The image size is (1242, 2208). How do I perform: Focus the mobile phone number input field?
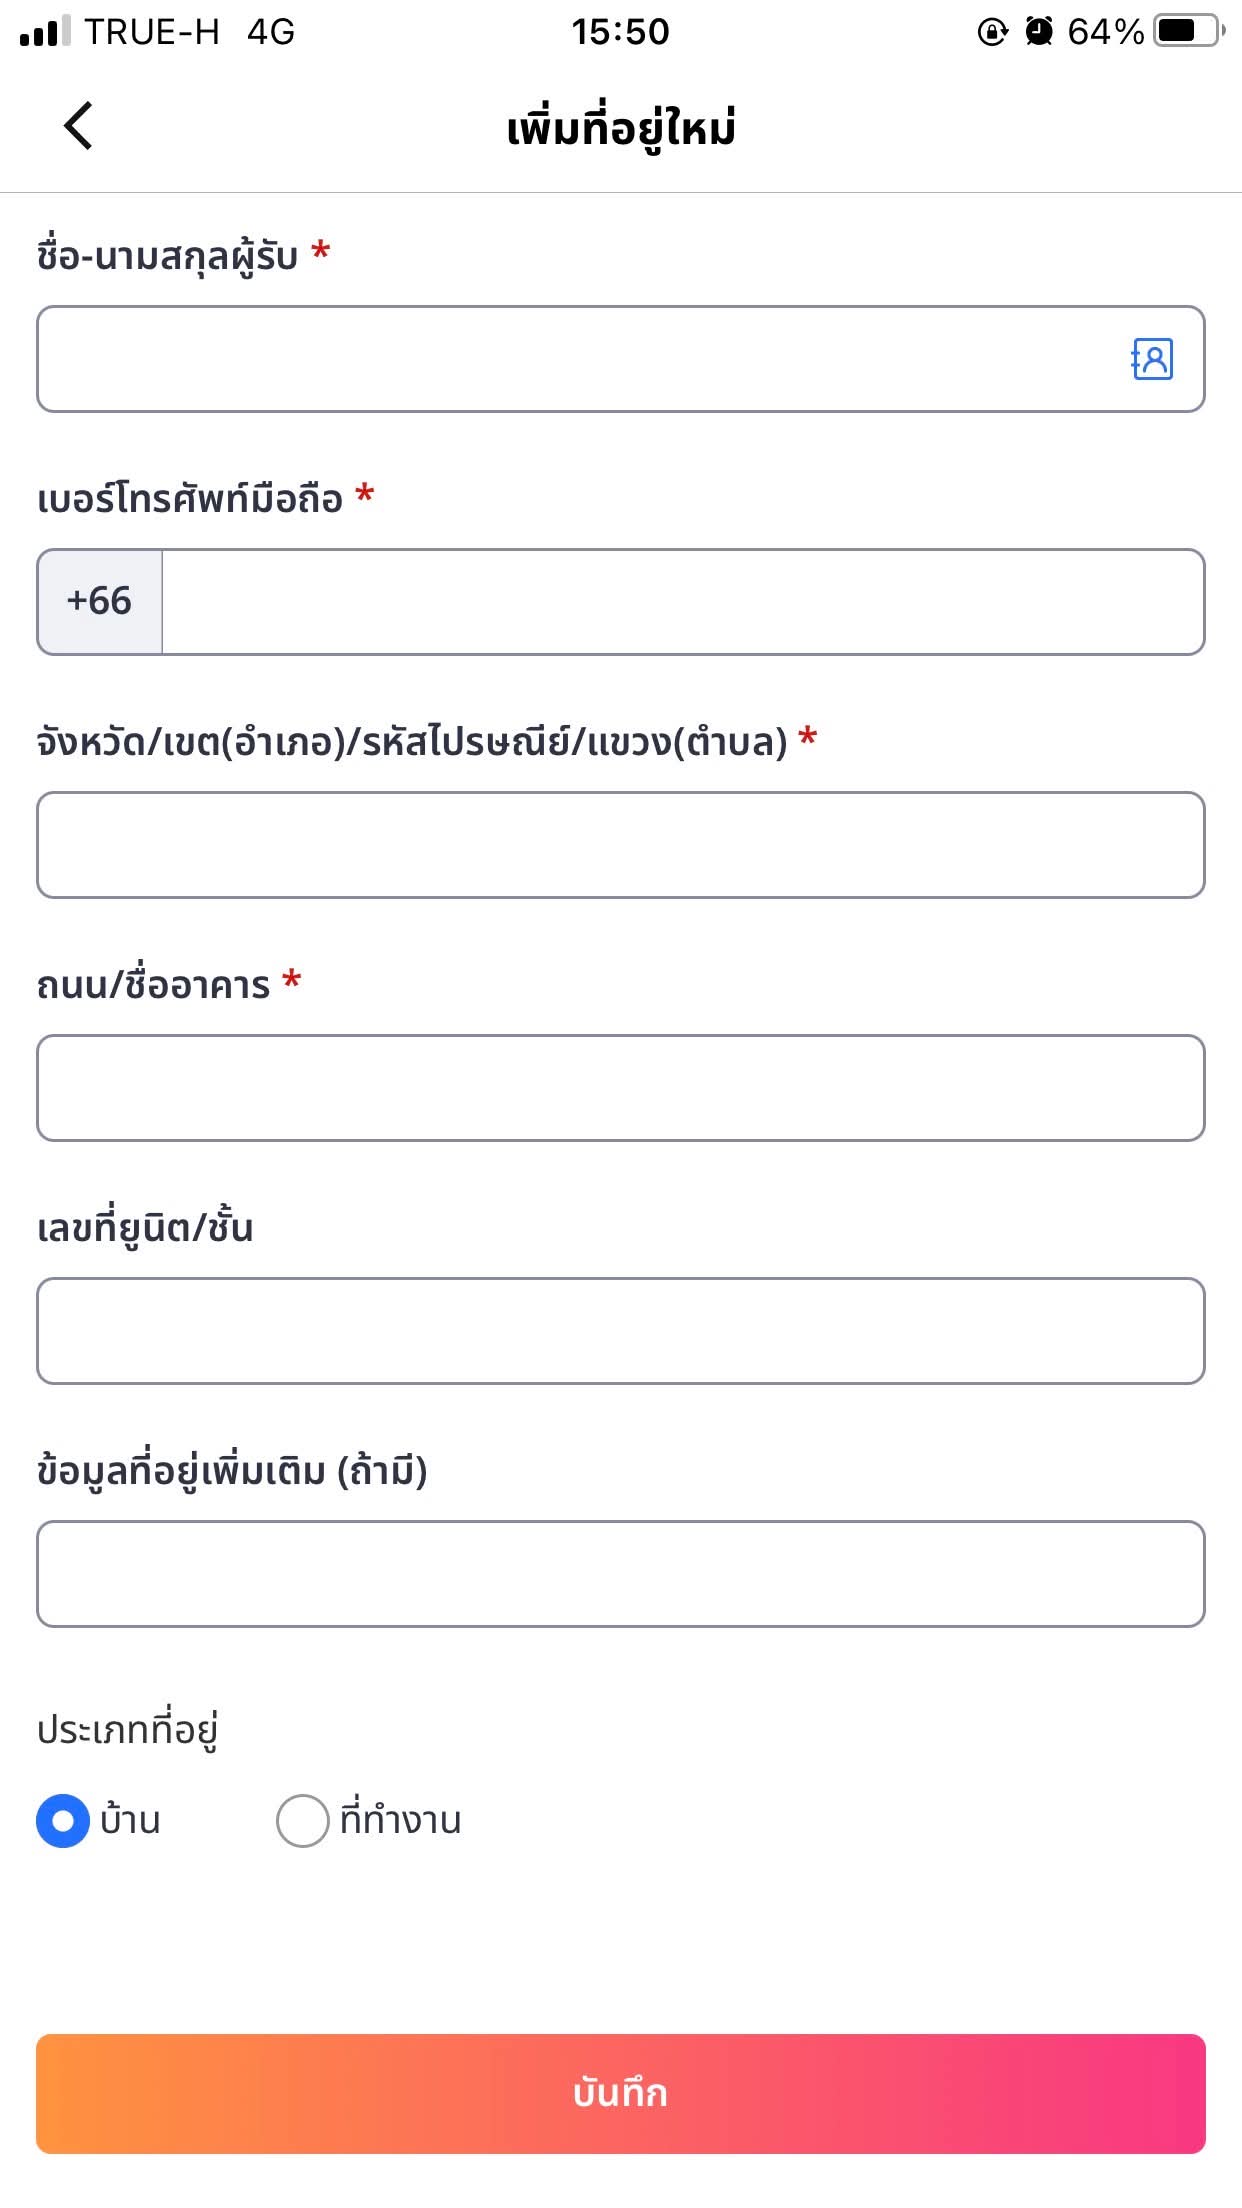[683, 602]
